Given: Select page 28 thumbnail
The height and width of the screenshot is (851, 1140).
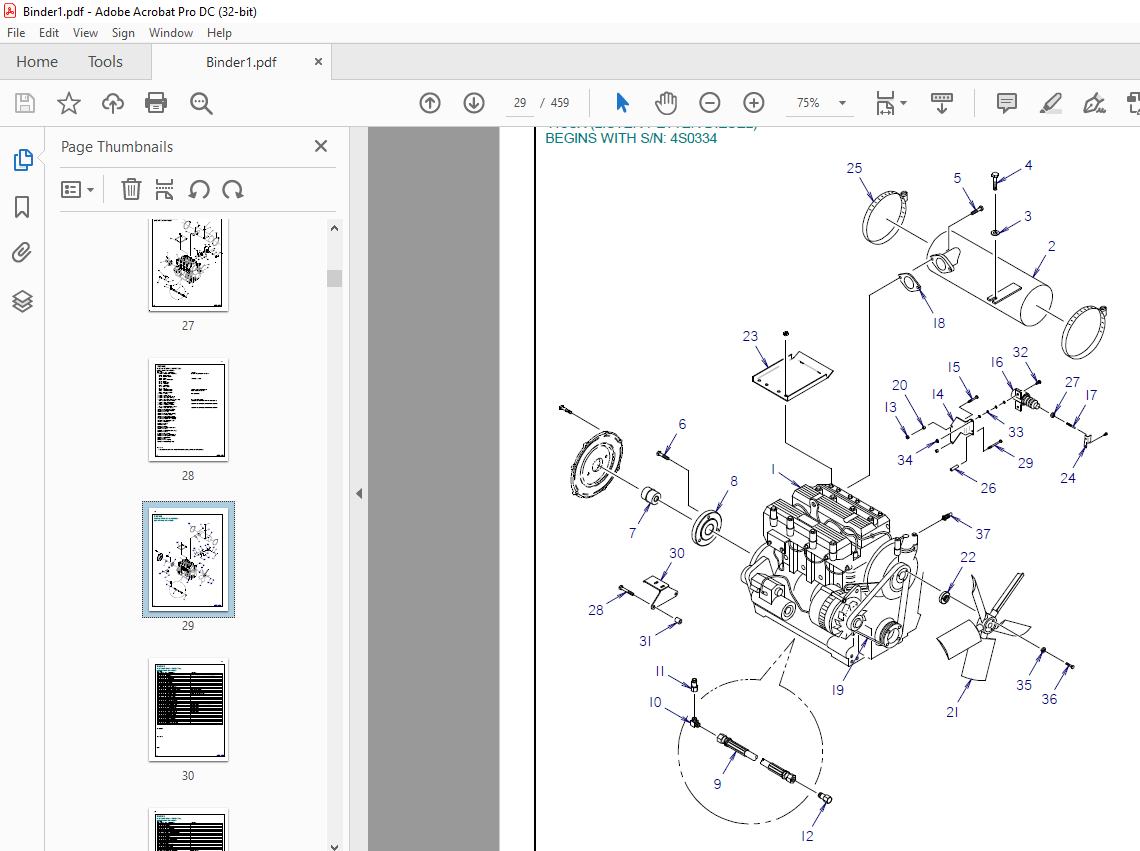Looking at the screenshot, I should (188, 410).
